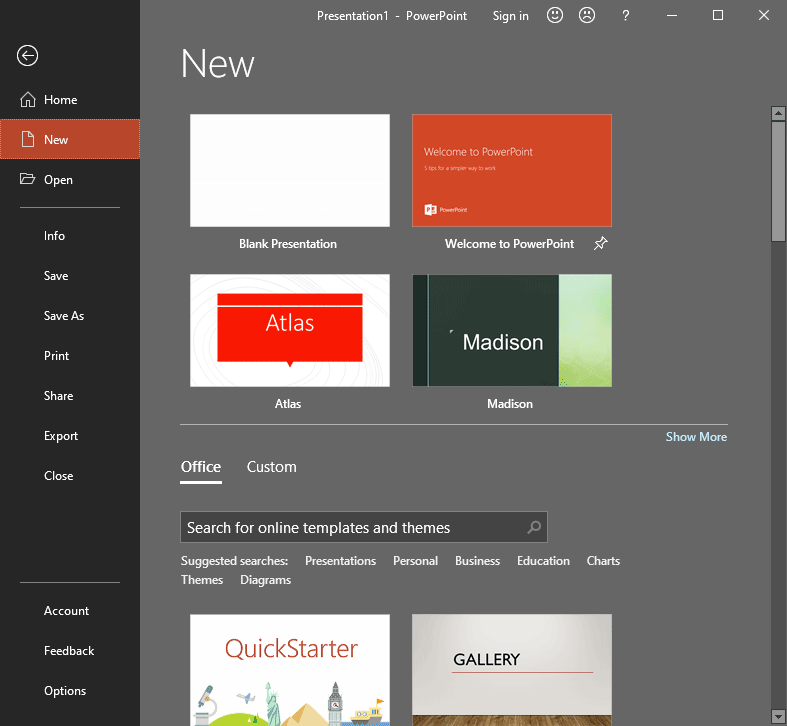Click Sign in at the title bar

pos(510,16)
